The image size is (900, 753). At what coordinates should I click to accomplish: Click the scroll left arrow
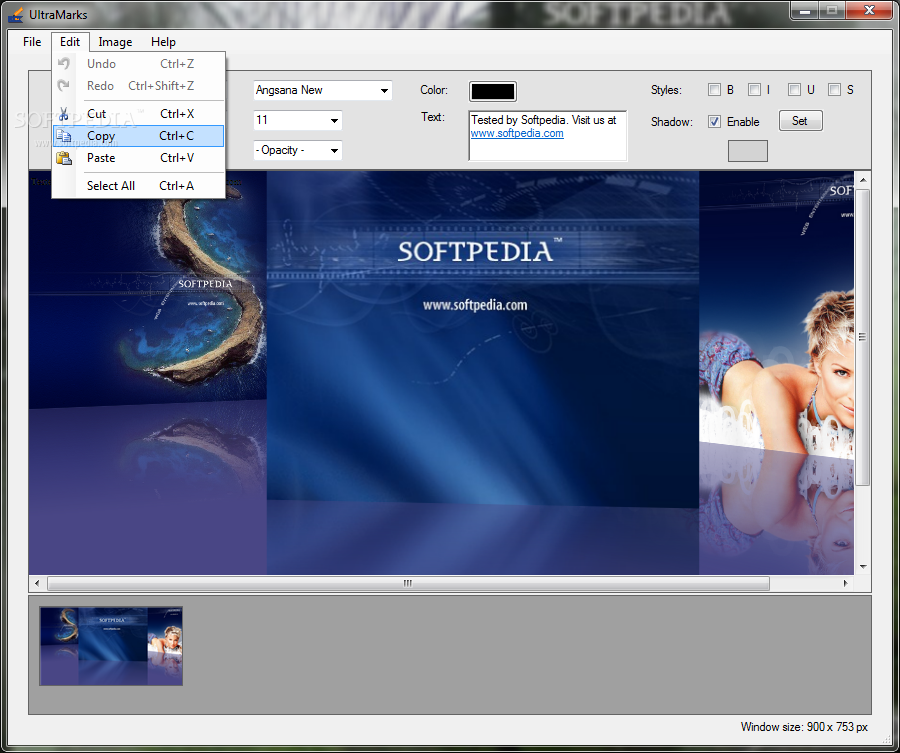pos(37,584)
